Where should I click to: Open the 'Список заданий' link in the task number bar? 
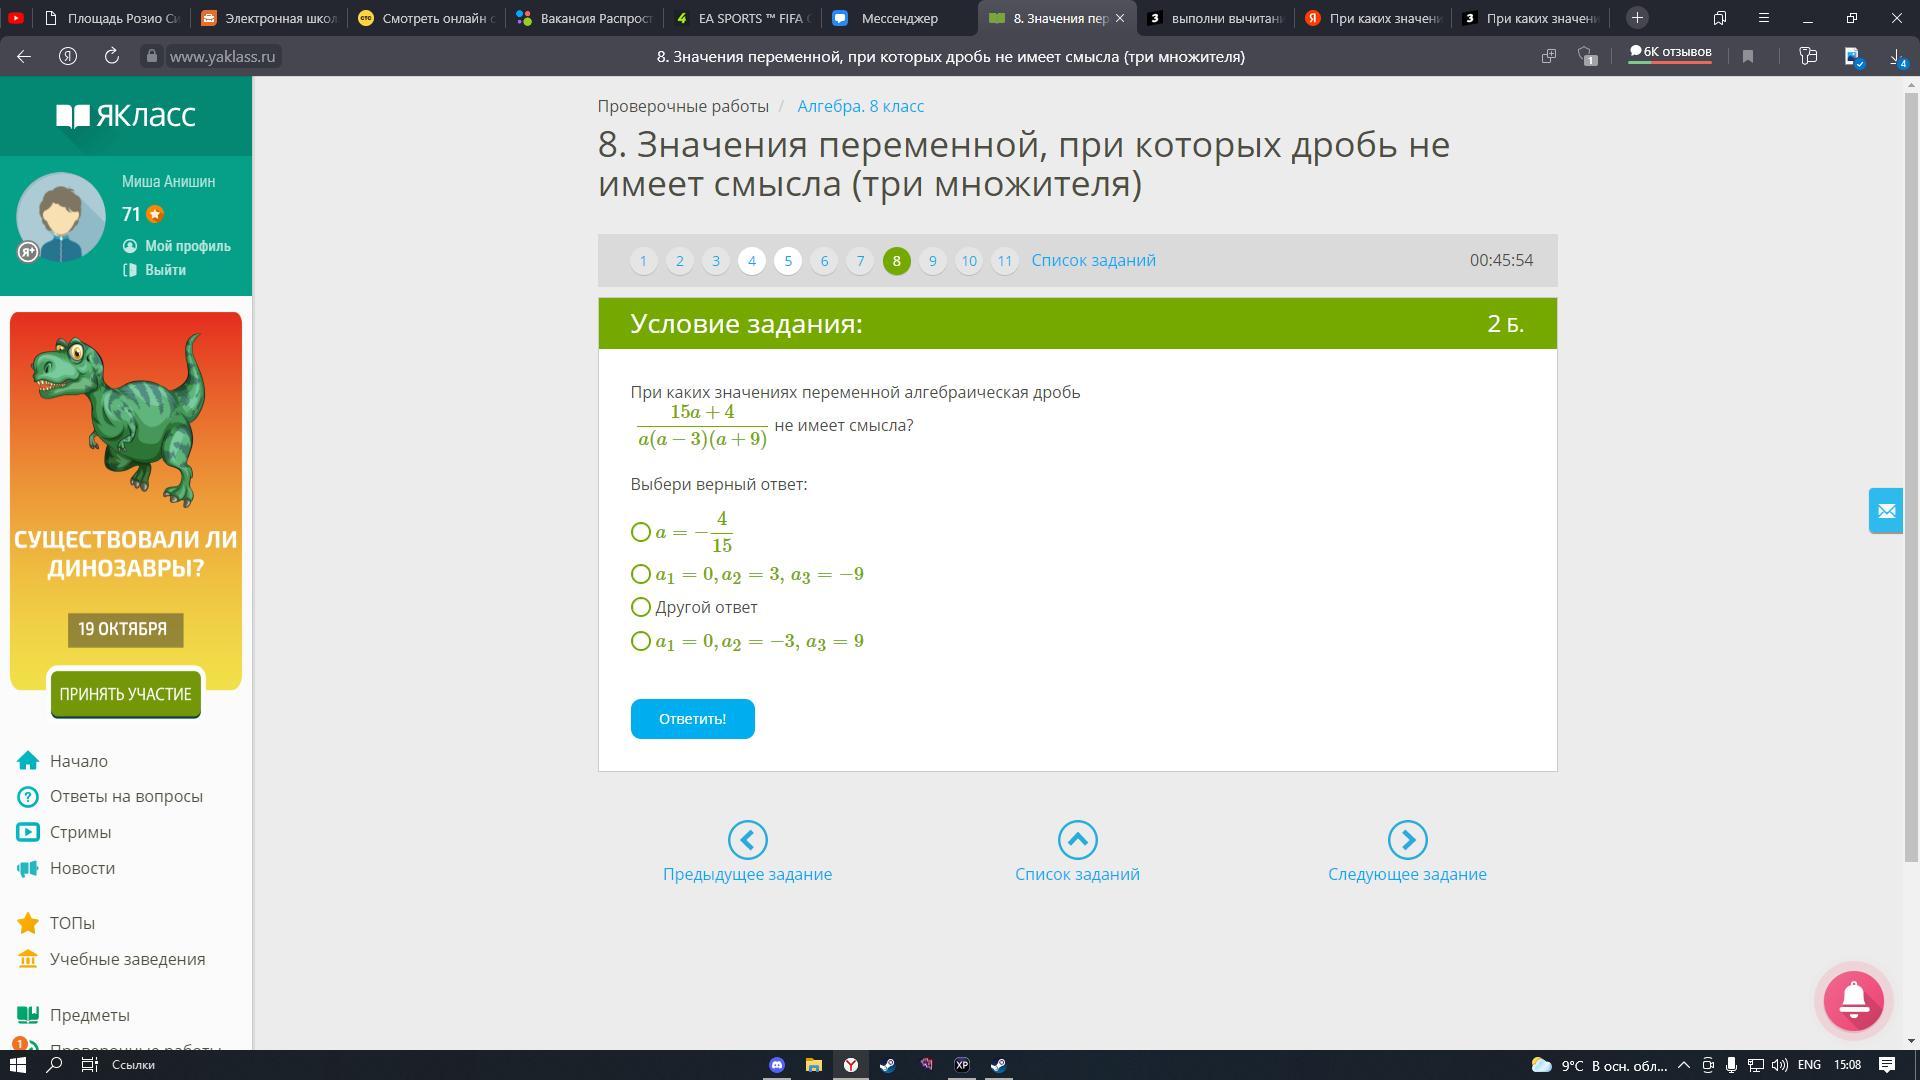click(x=1093, y=260)
